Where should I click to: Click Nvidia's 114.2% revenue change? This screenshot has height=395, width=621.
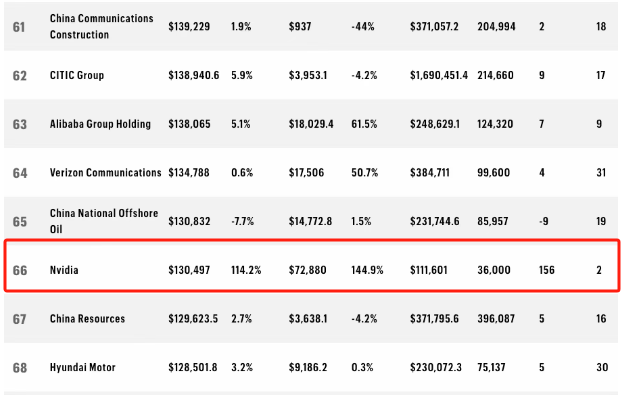(x=246, y=270)
